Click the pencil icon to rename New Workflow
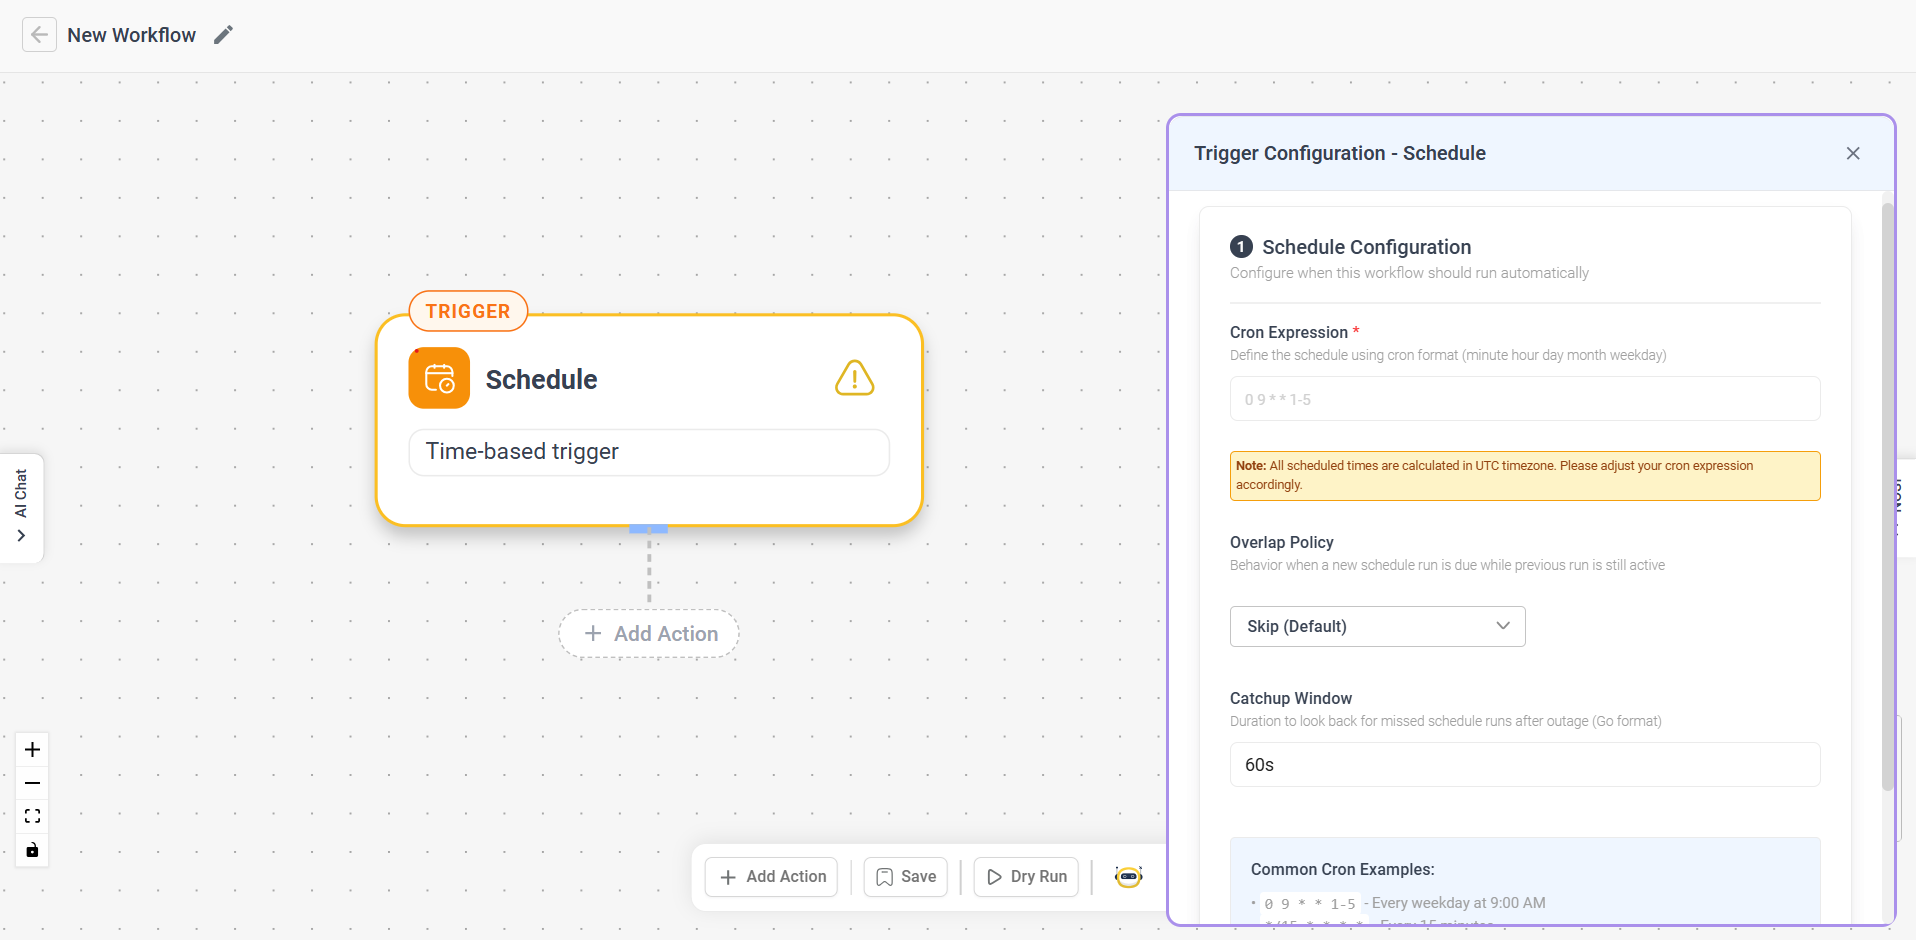1916x940 pixels. pos(223,34)
